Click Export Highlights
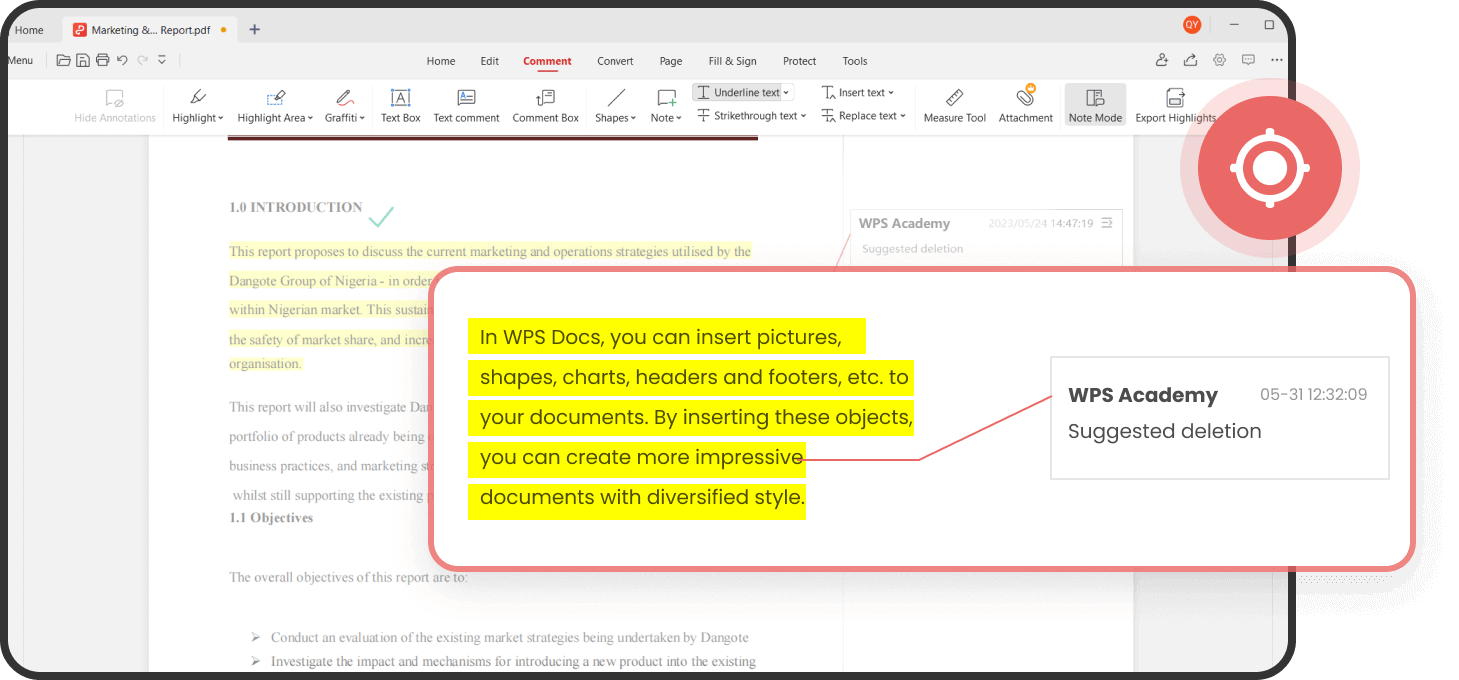The height and width of the screenshot is (680, 1459). click(1176, 105)
